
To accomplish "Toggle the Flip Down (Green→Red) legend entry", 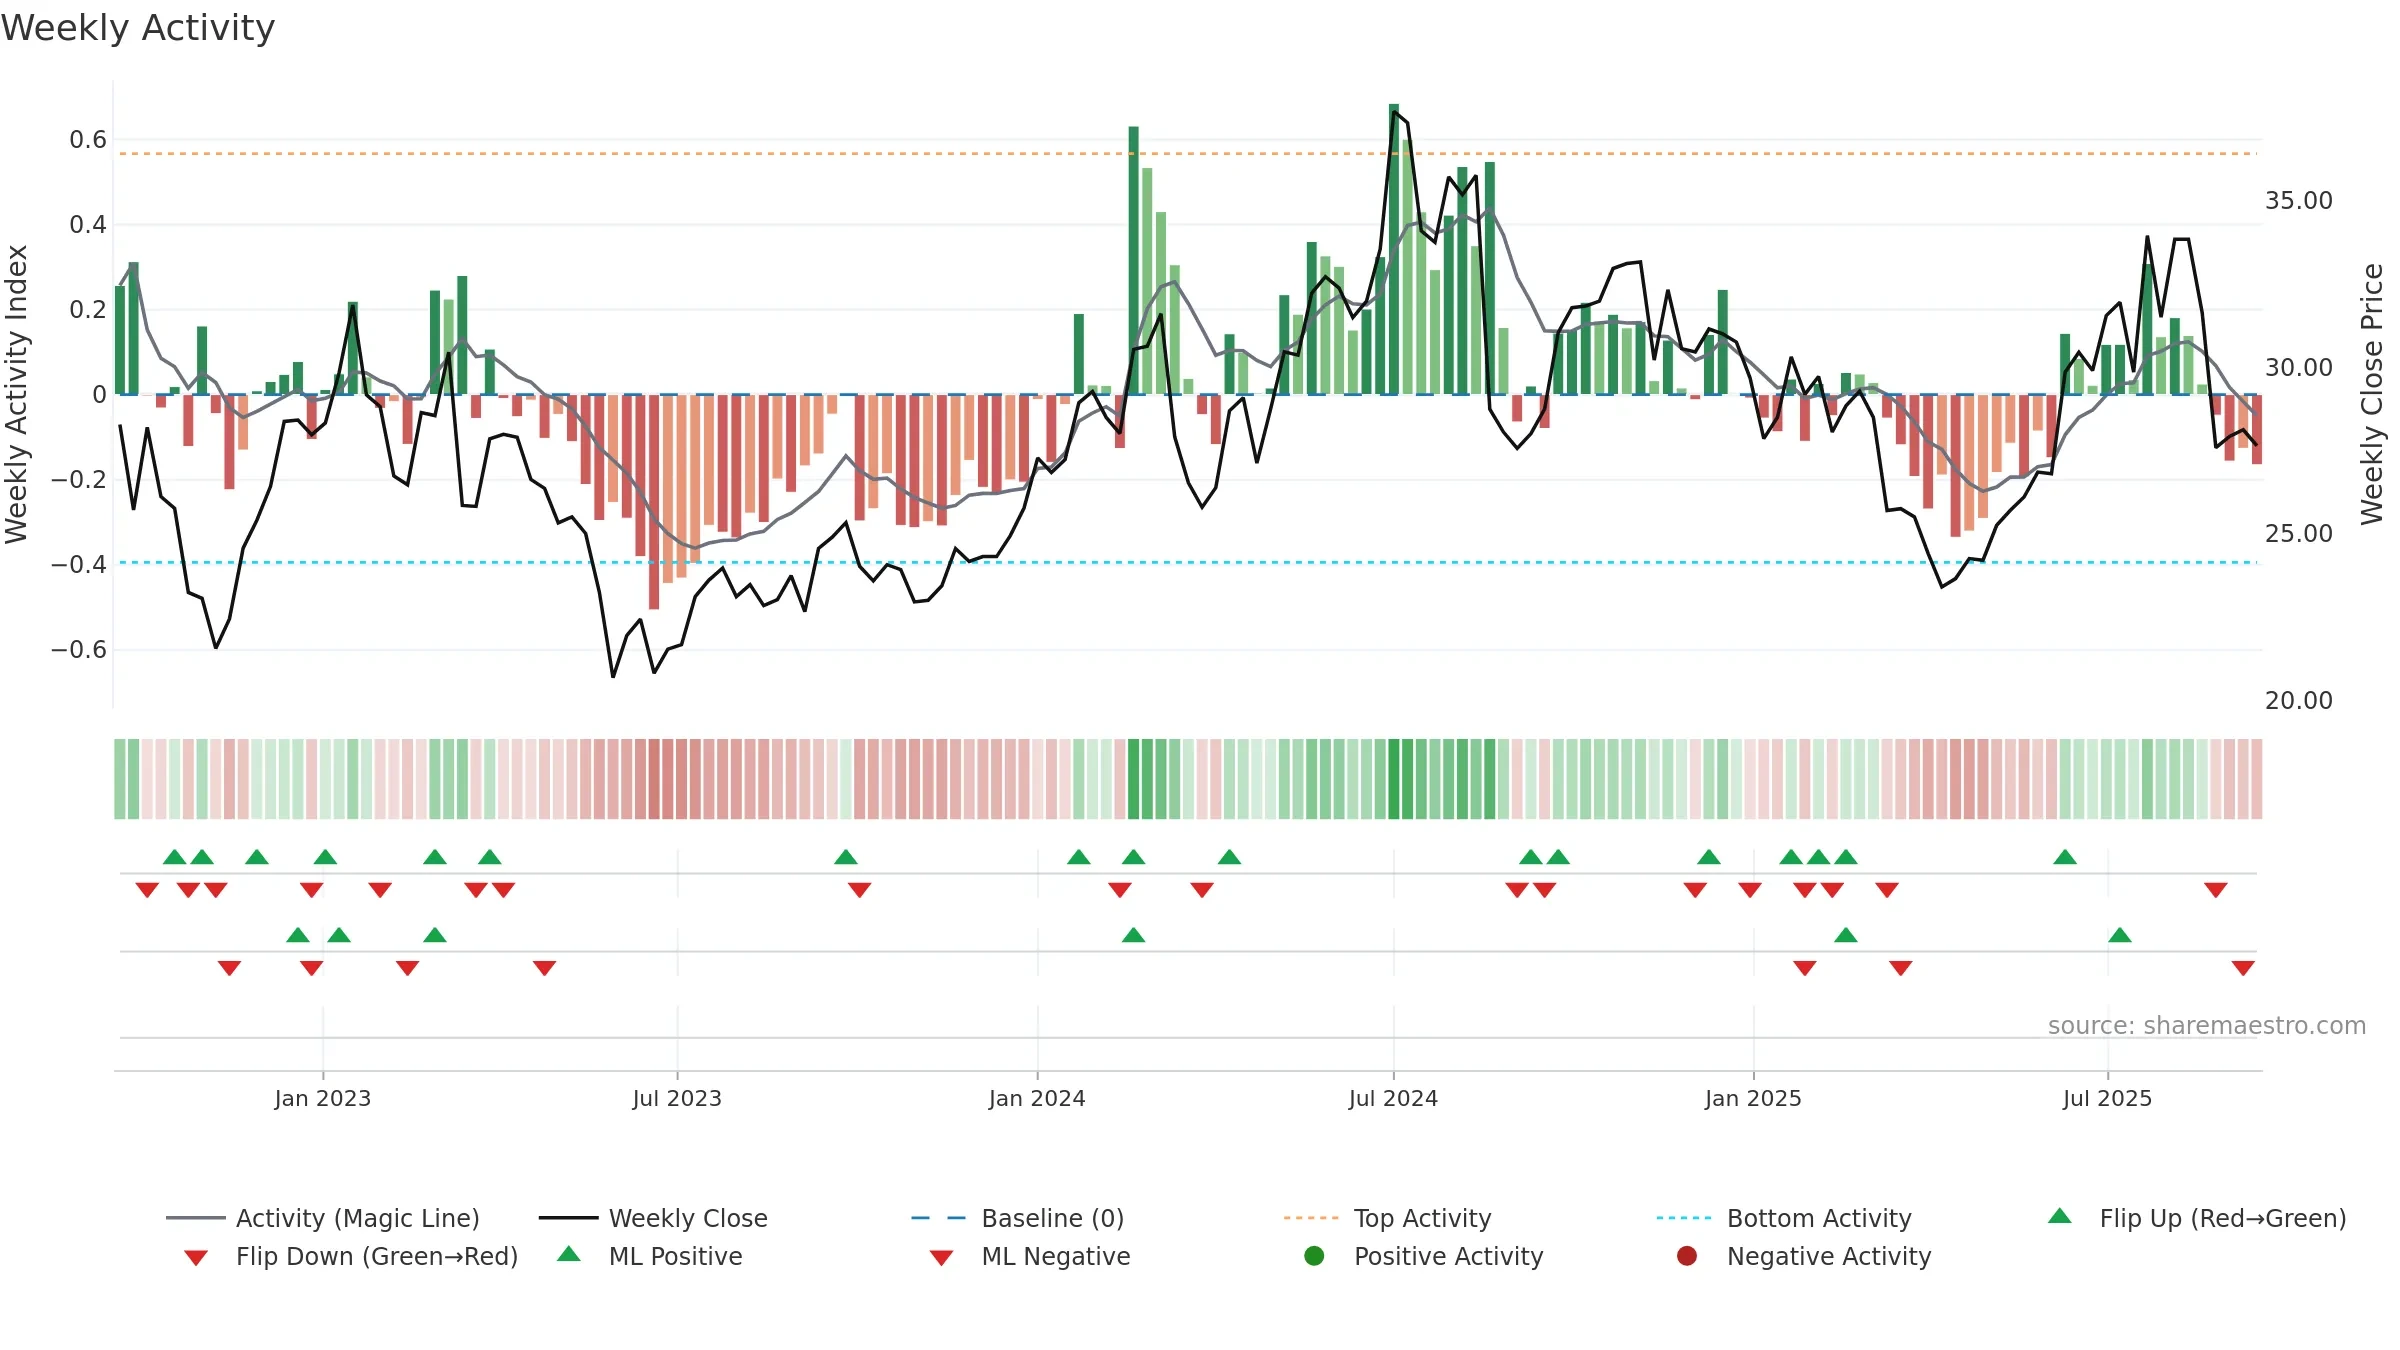I will pyautogui.click(x=351, y=1256).
